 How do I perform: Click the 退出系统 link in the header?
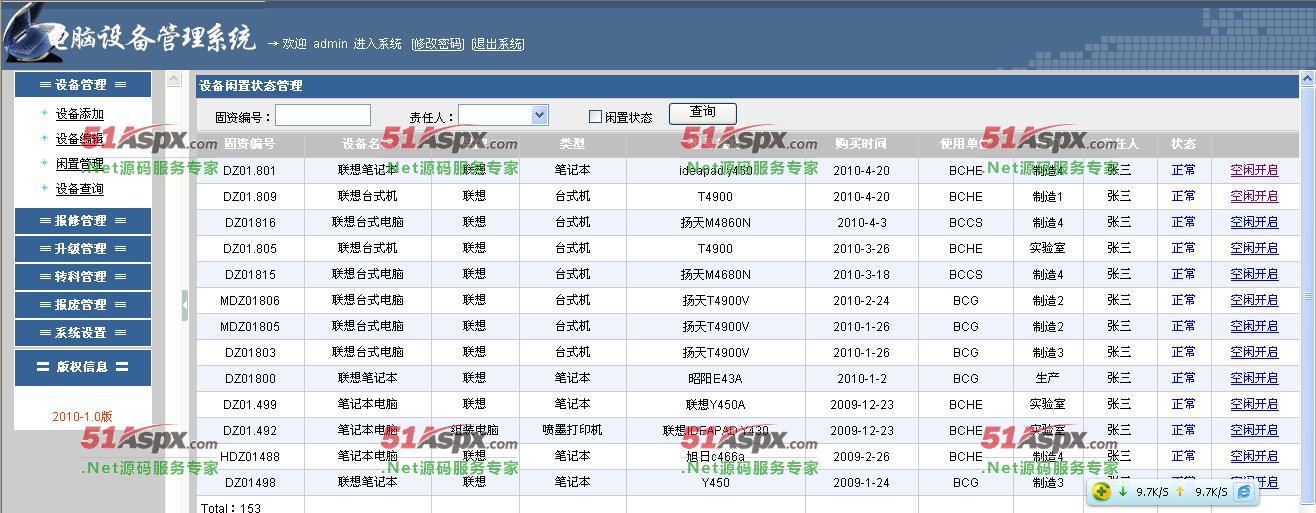click(498, 44)
